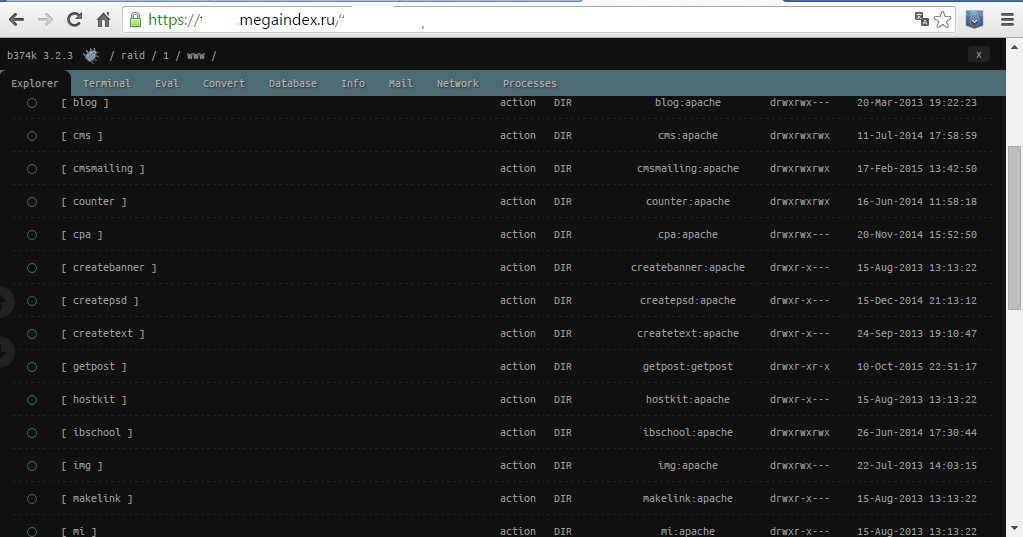Image resolution: width=1023 pixels, height=537 pixels.
Task: Open the ibschool directory
Action: pyautogui.click(x=97, y=433)
